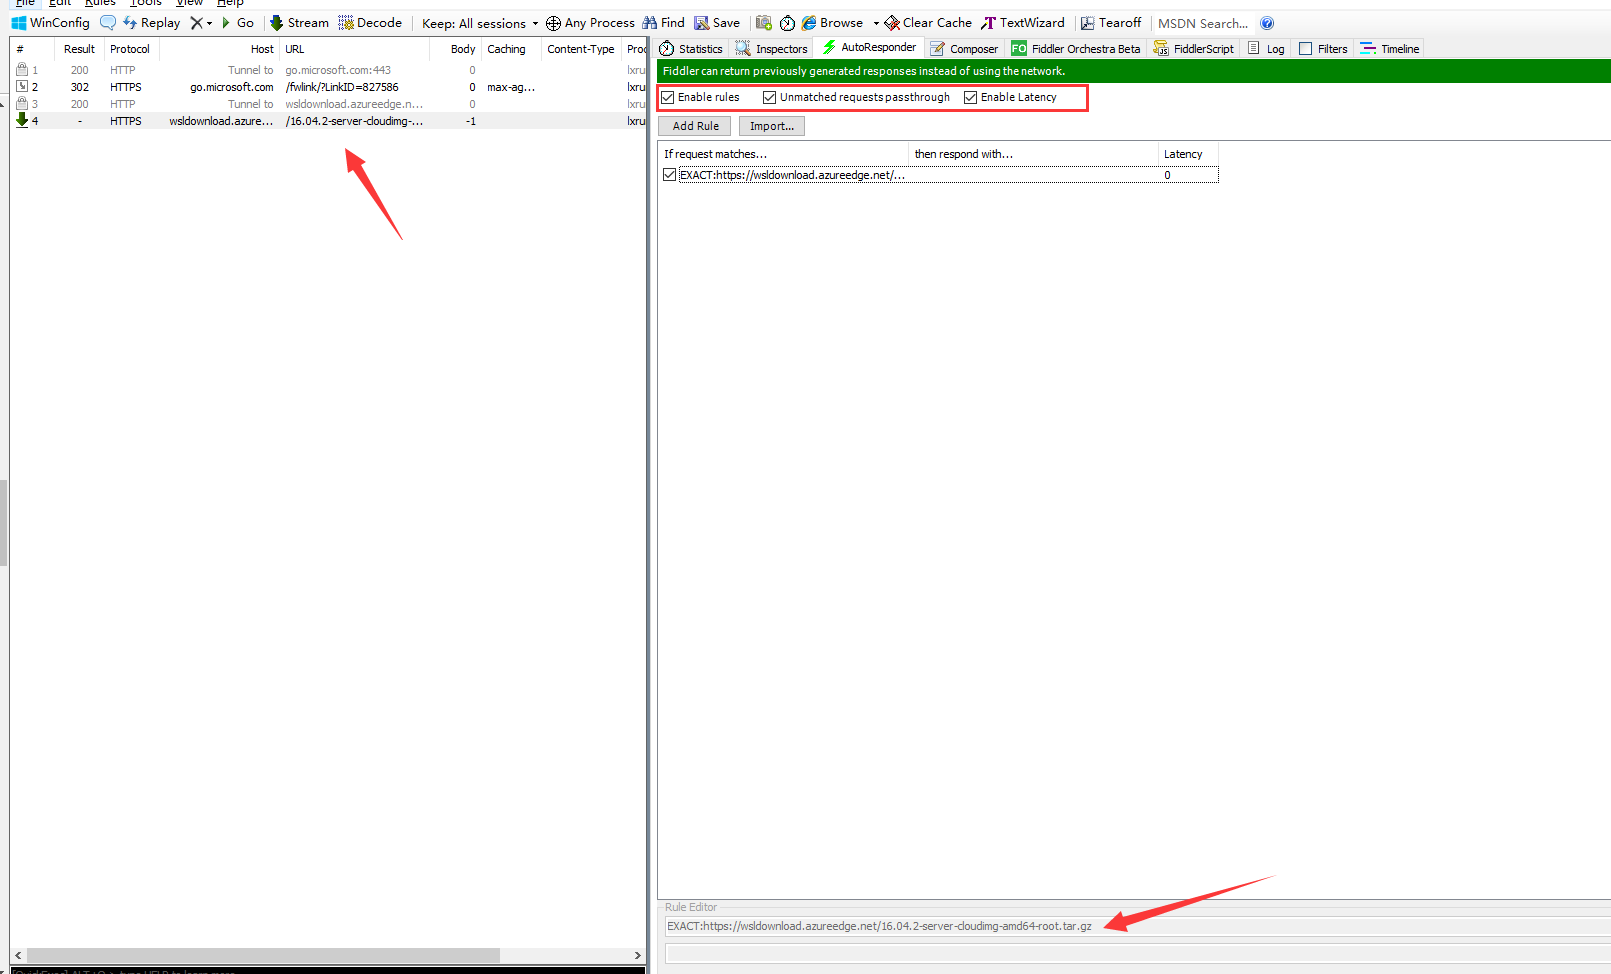Switch to the Statistics tab

tap(691, 48)
